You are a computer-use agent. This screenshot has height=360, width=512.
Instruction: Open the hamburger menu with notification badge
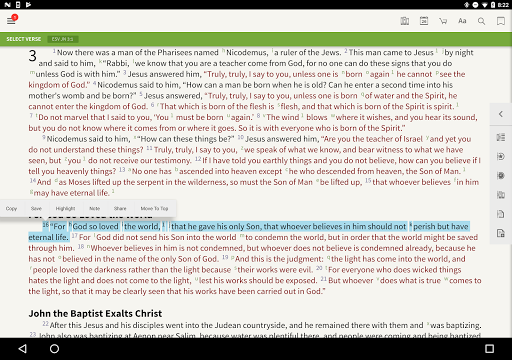12,20
